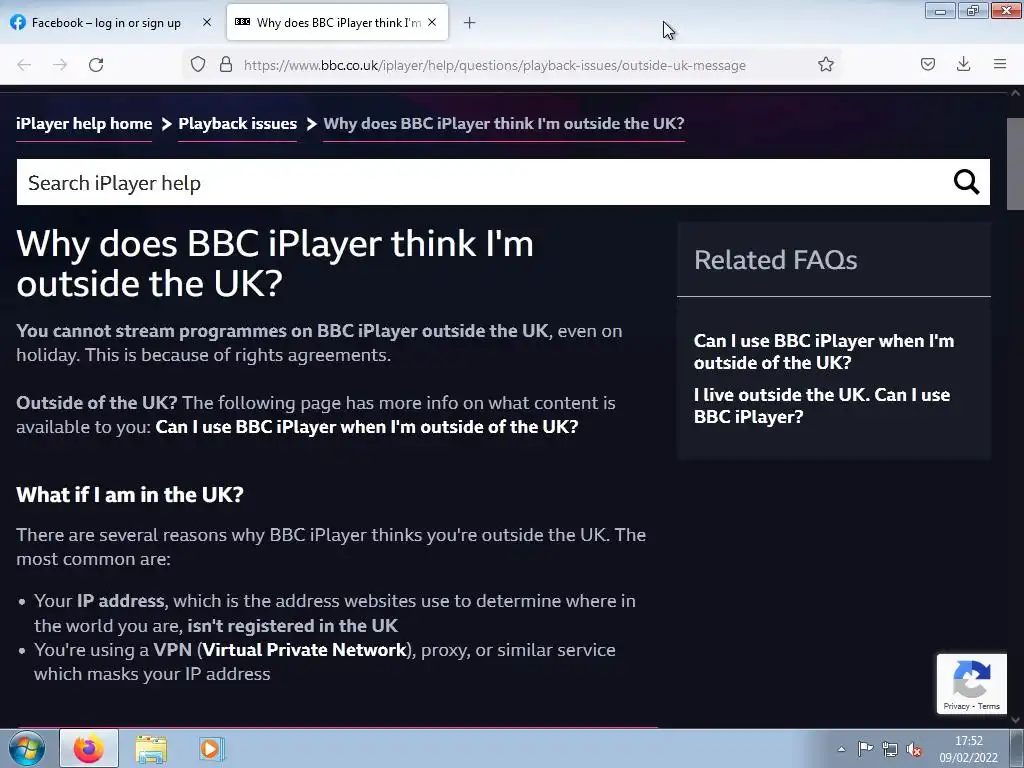Click the scroll-down arrow of the page
Screen dimensions: 1024x768
pyautogui.click(x=1015, y=720)
